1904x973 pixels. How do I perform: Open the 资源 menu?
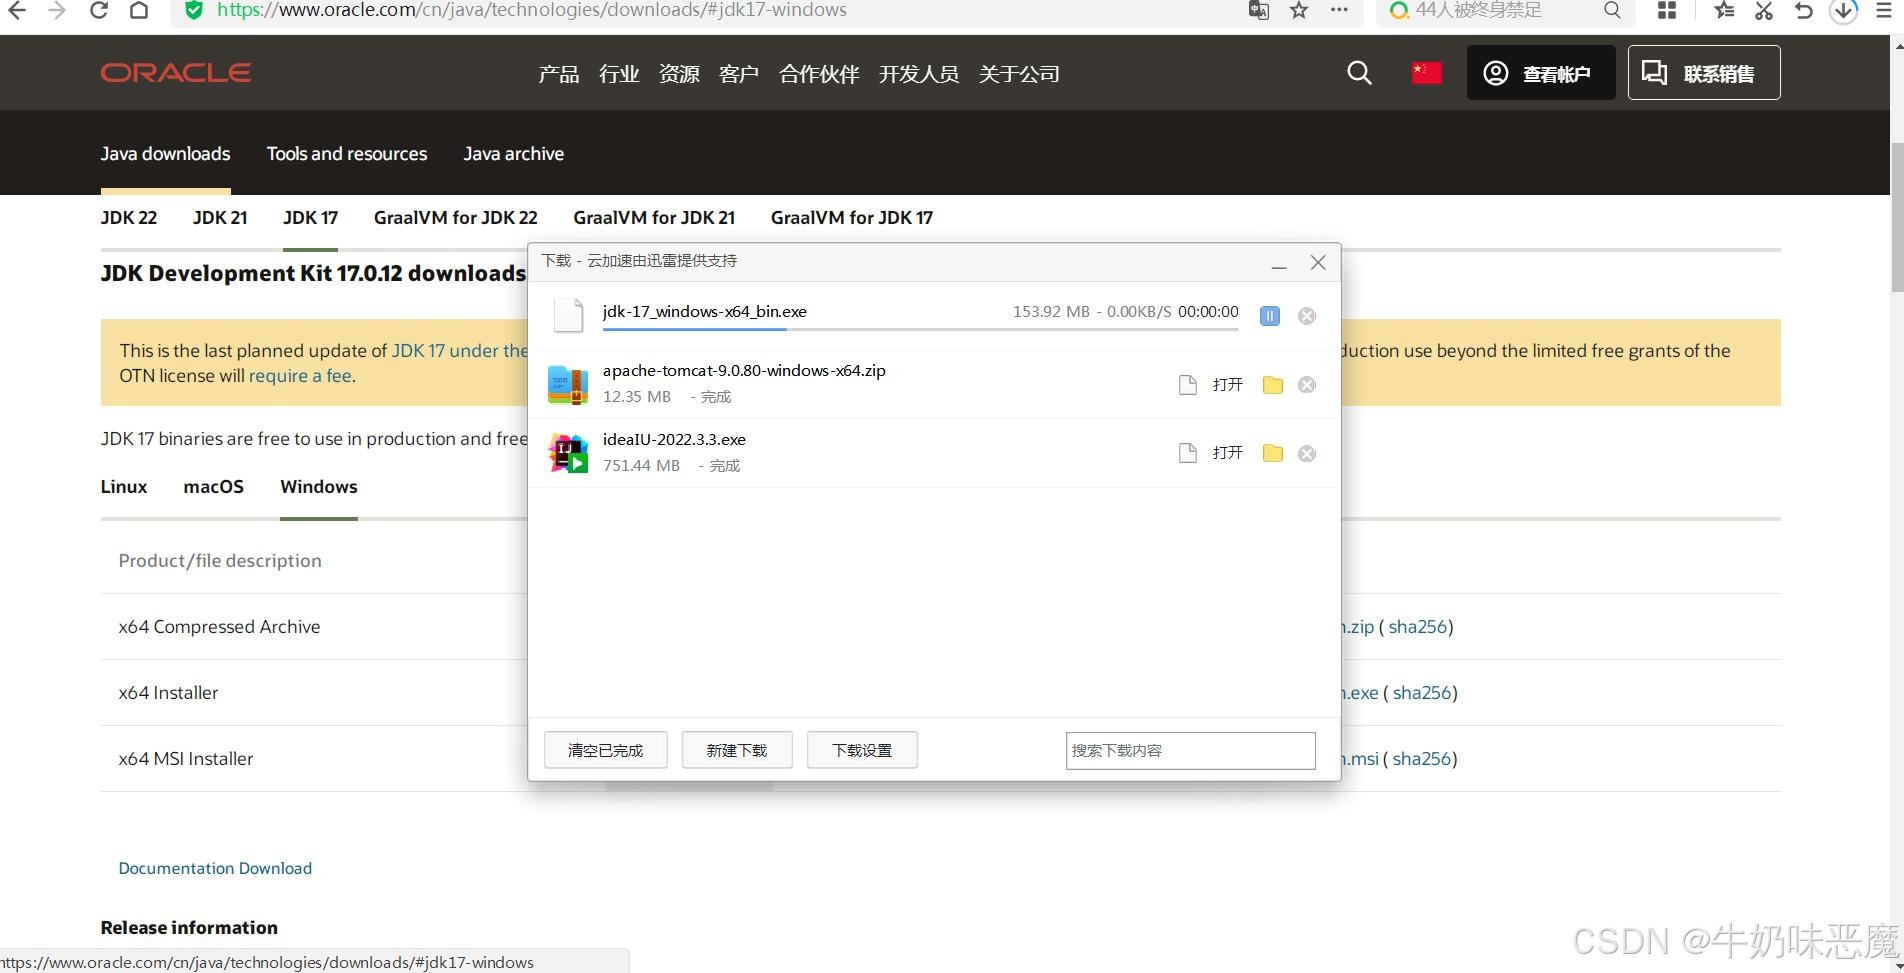coord(679,74)
